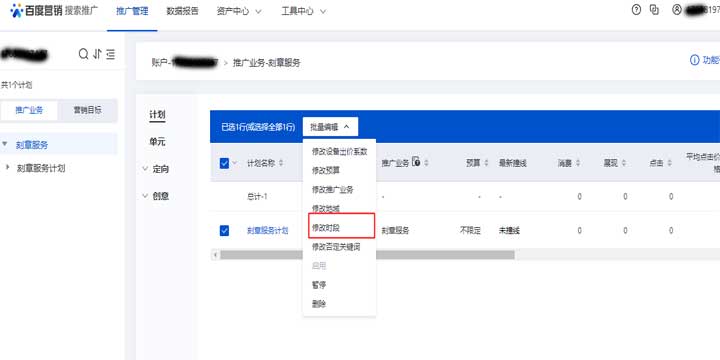Collapse the 刻章服务 tree node arrow
720x360 pixels.
click(x=5, y=145)
